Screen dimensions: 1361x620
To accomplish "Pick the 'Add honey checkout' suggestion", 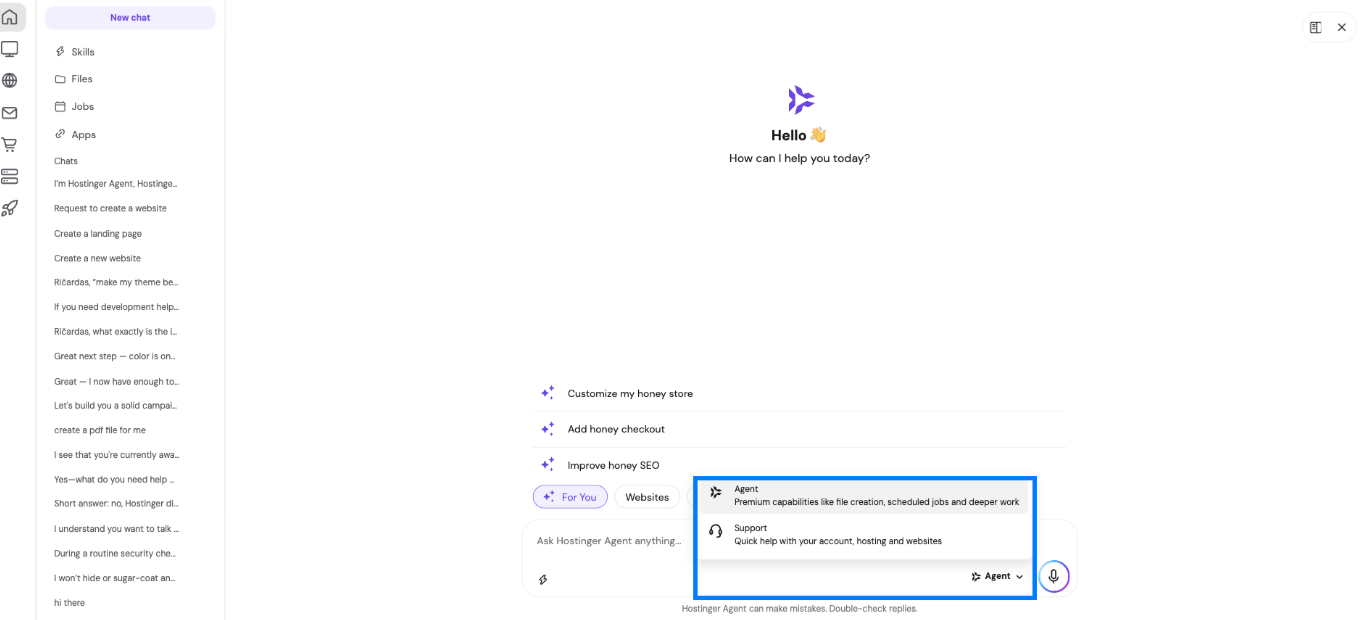I will pos(799,429).
